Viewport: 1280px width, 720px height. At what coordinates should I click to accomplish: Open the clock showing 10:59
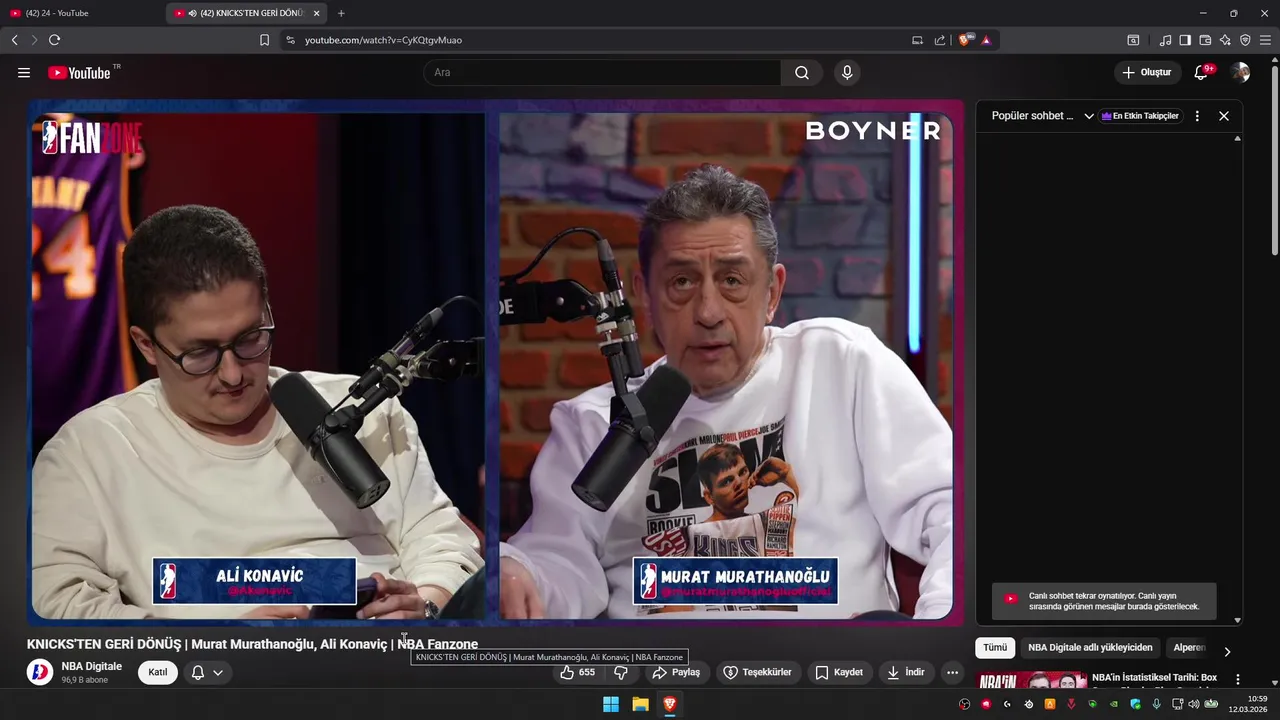[x=1248, y=704]
